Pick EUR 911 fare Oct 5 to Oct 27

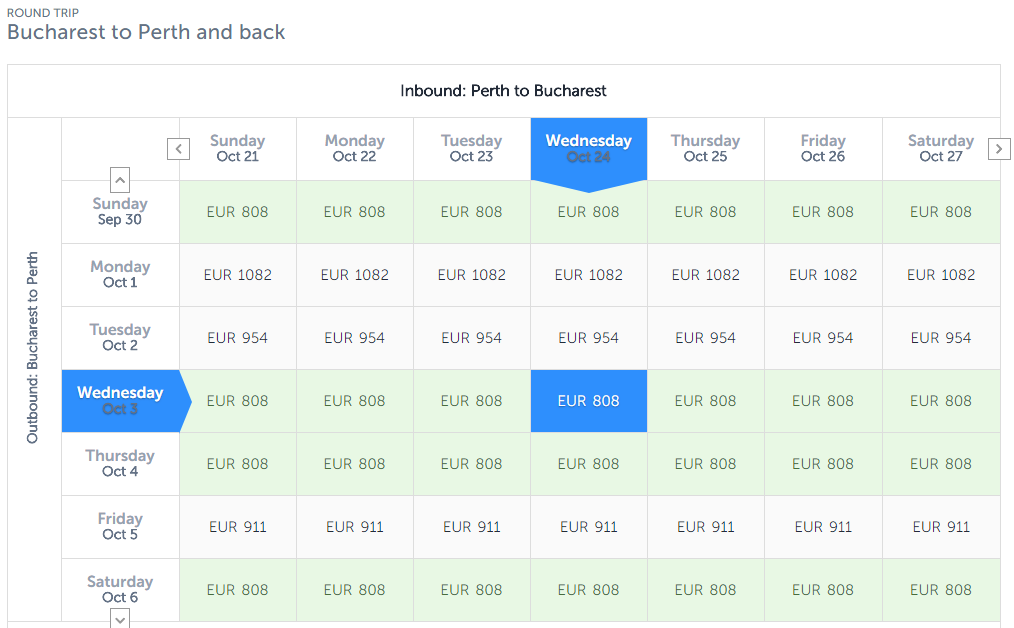click(x=941, y=527)
